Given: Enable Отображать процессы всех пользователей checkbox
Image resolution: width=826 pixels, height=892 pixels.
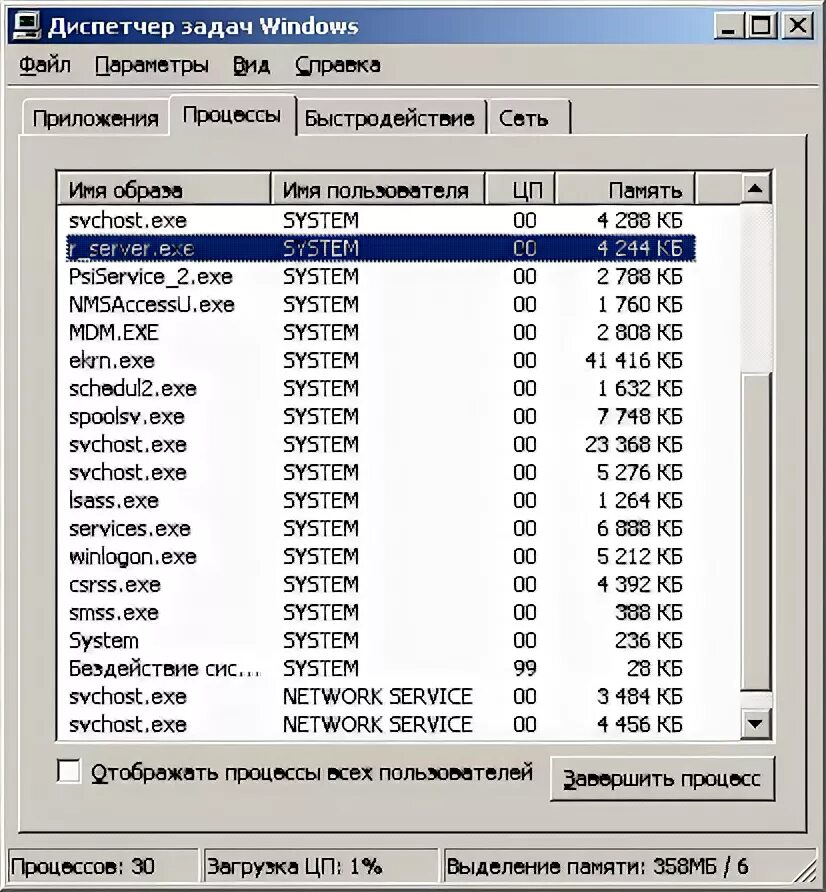Looking at the screenshot, I should [69, 772].
